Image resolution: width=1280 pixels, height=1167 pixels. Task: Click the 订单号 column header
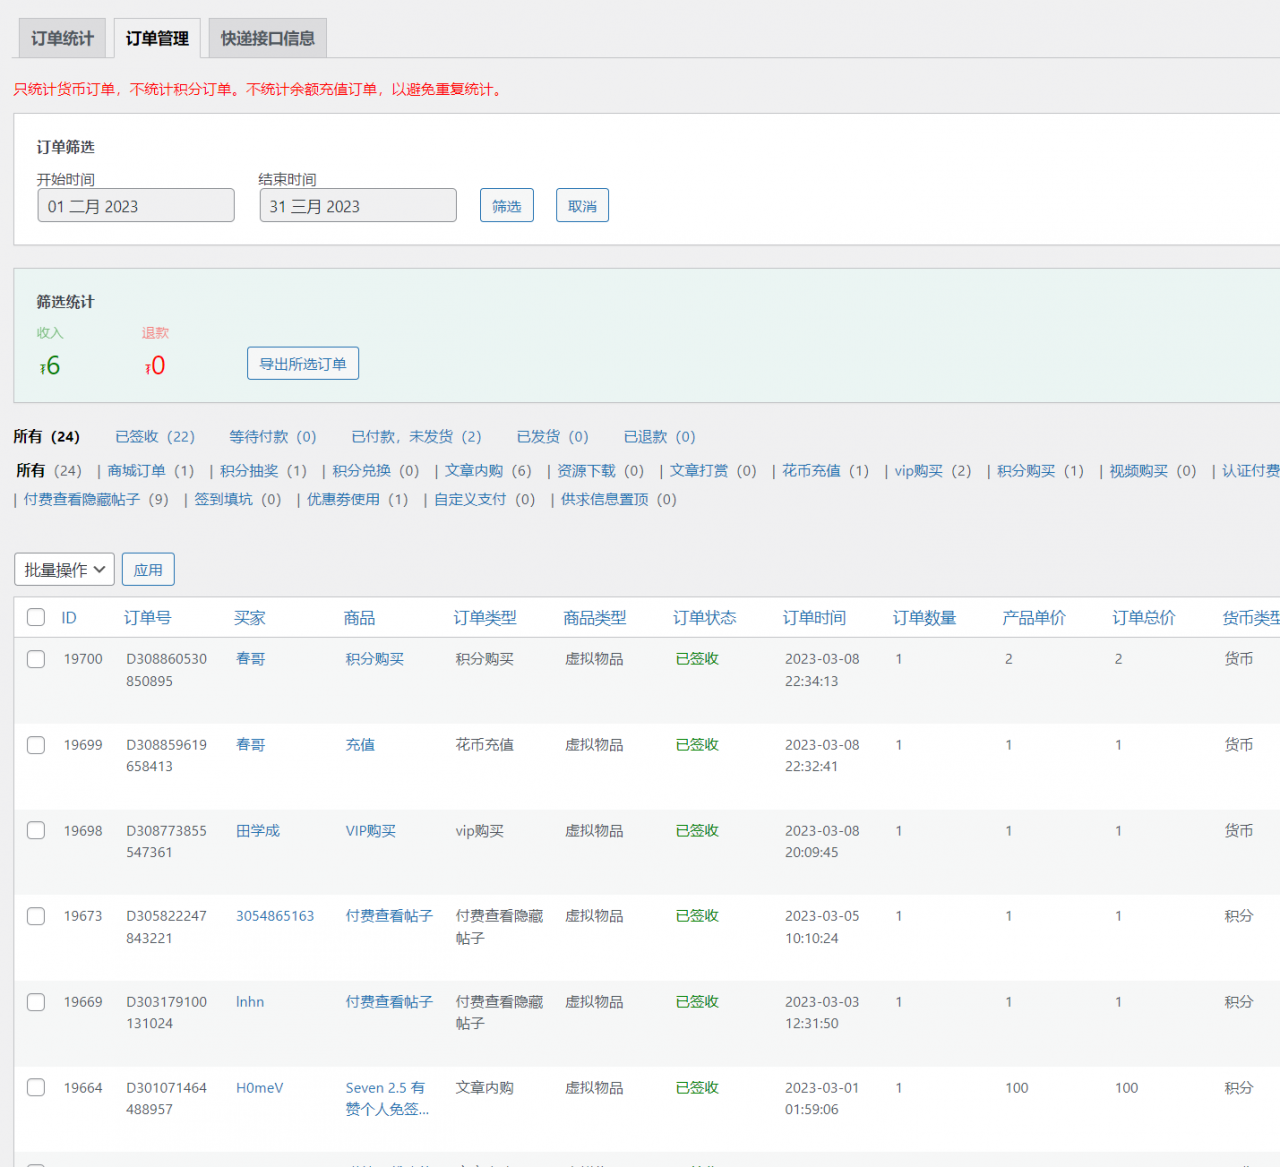[x=147, y=618]
